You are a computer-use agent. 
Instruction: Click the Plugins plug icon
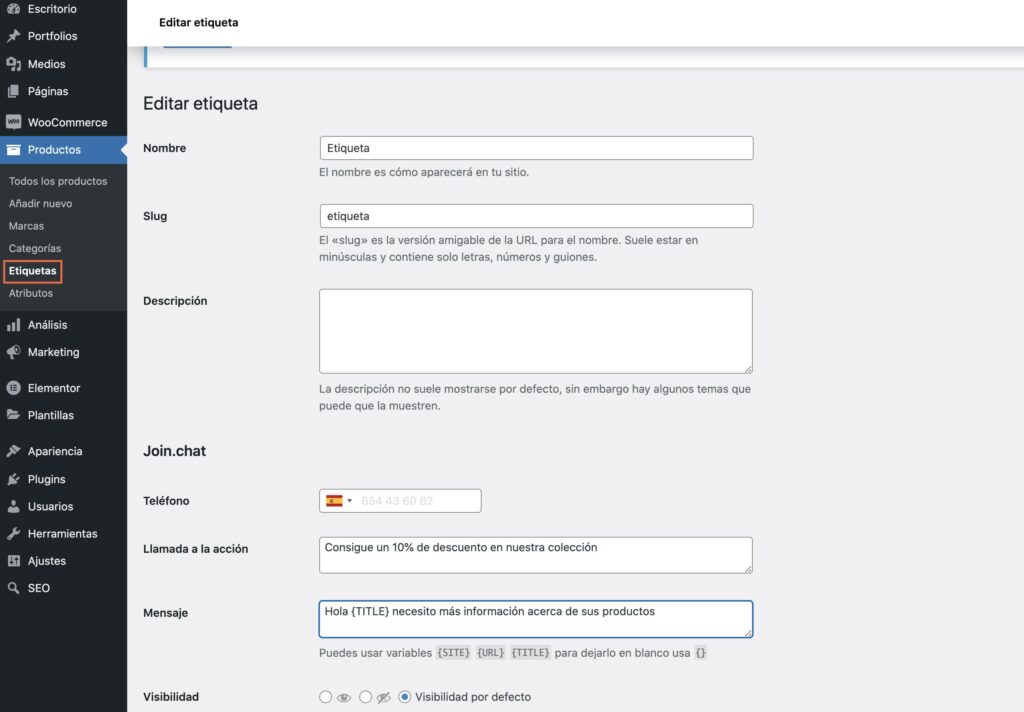pos(13,479)
